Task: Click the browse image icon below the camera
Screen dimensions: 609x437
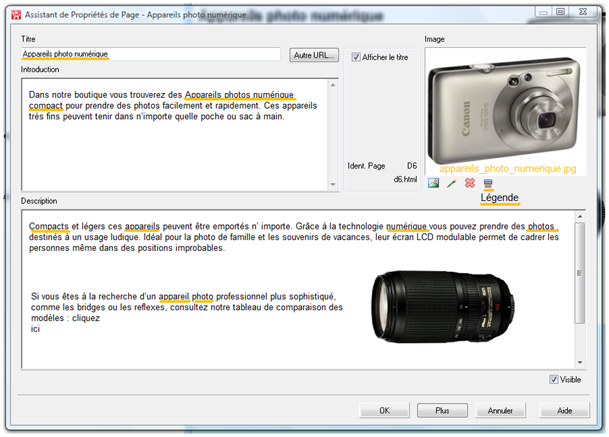Action: click(x=433, y=183)
